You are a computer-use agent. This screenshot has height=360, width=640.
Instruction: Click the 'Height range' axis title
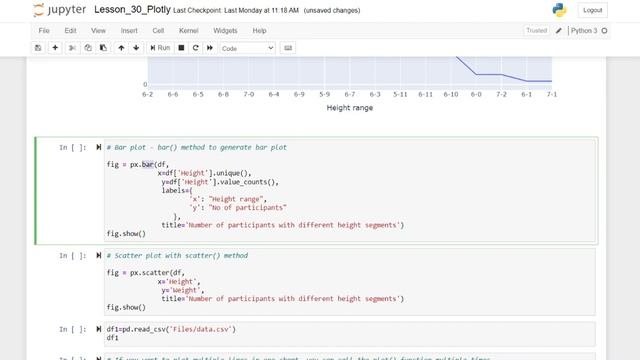pyautogui.click(x=350, y=108)
